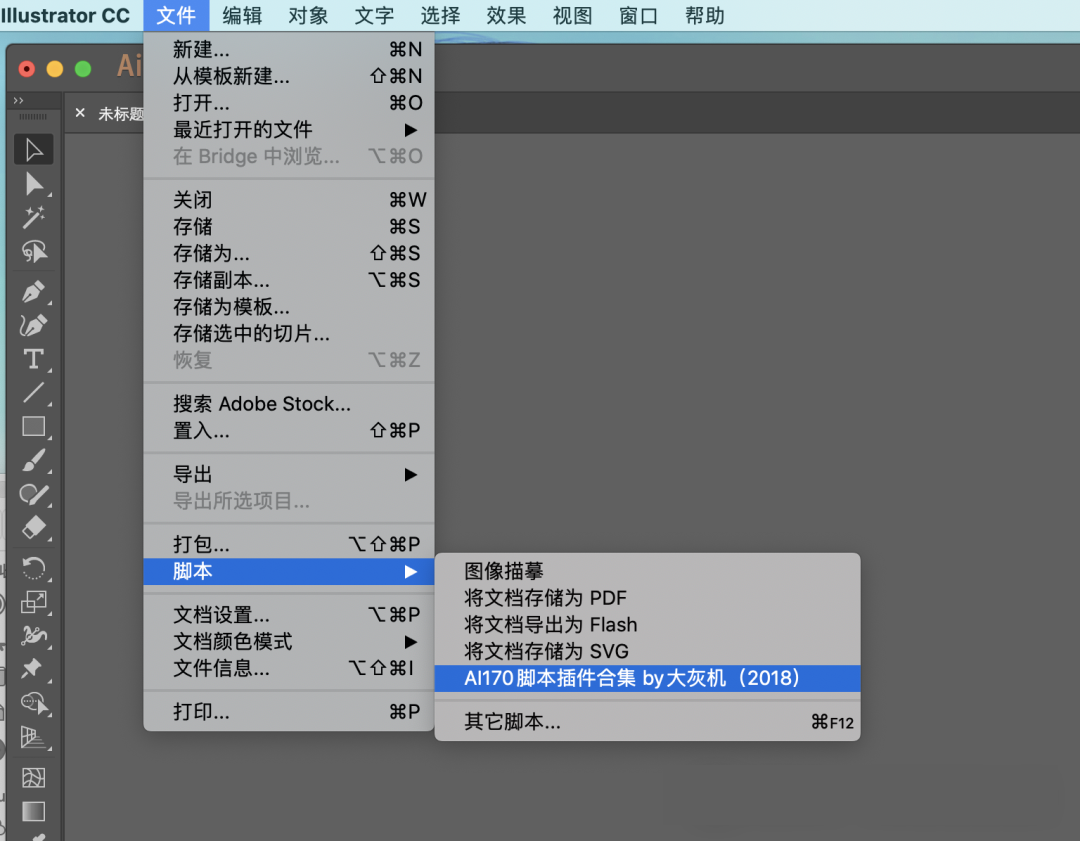Screen dimensions: 1080x841
Task: Close the 未标题 document tab
Action: pos(80,112)
